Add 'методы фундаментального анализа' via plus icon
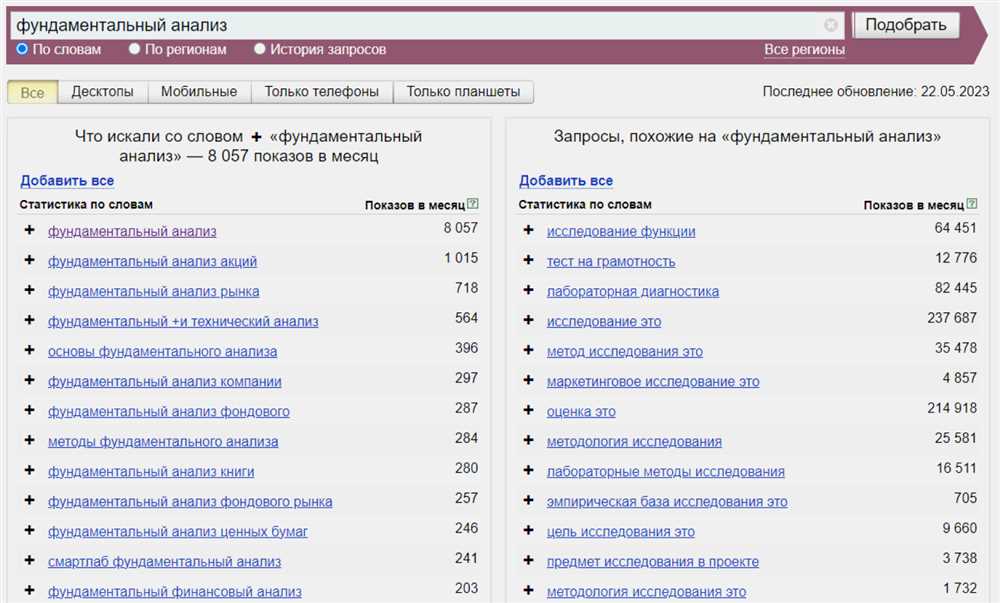The height and width of the screenshot is (603, 1000). [29, 440]
